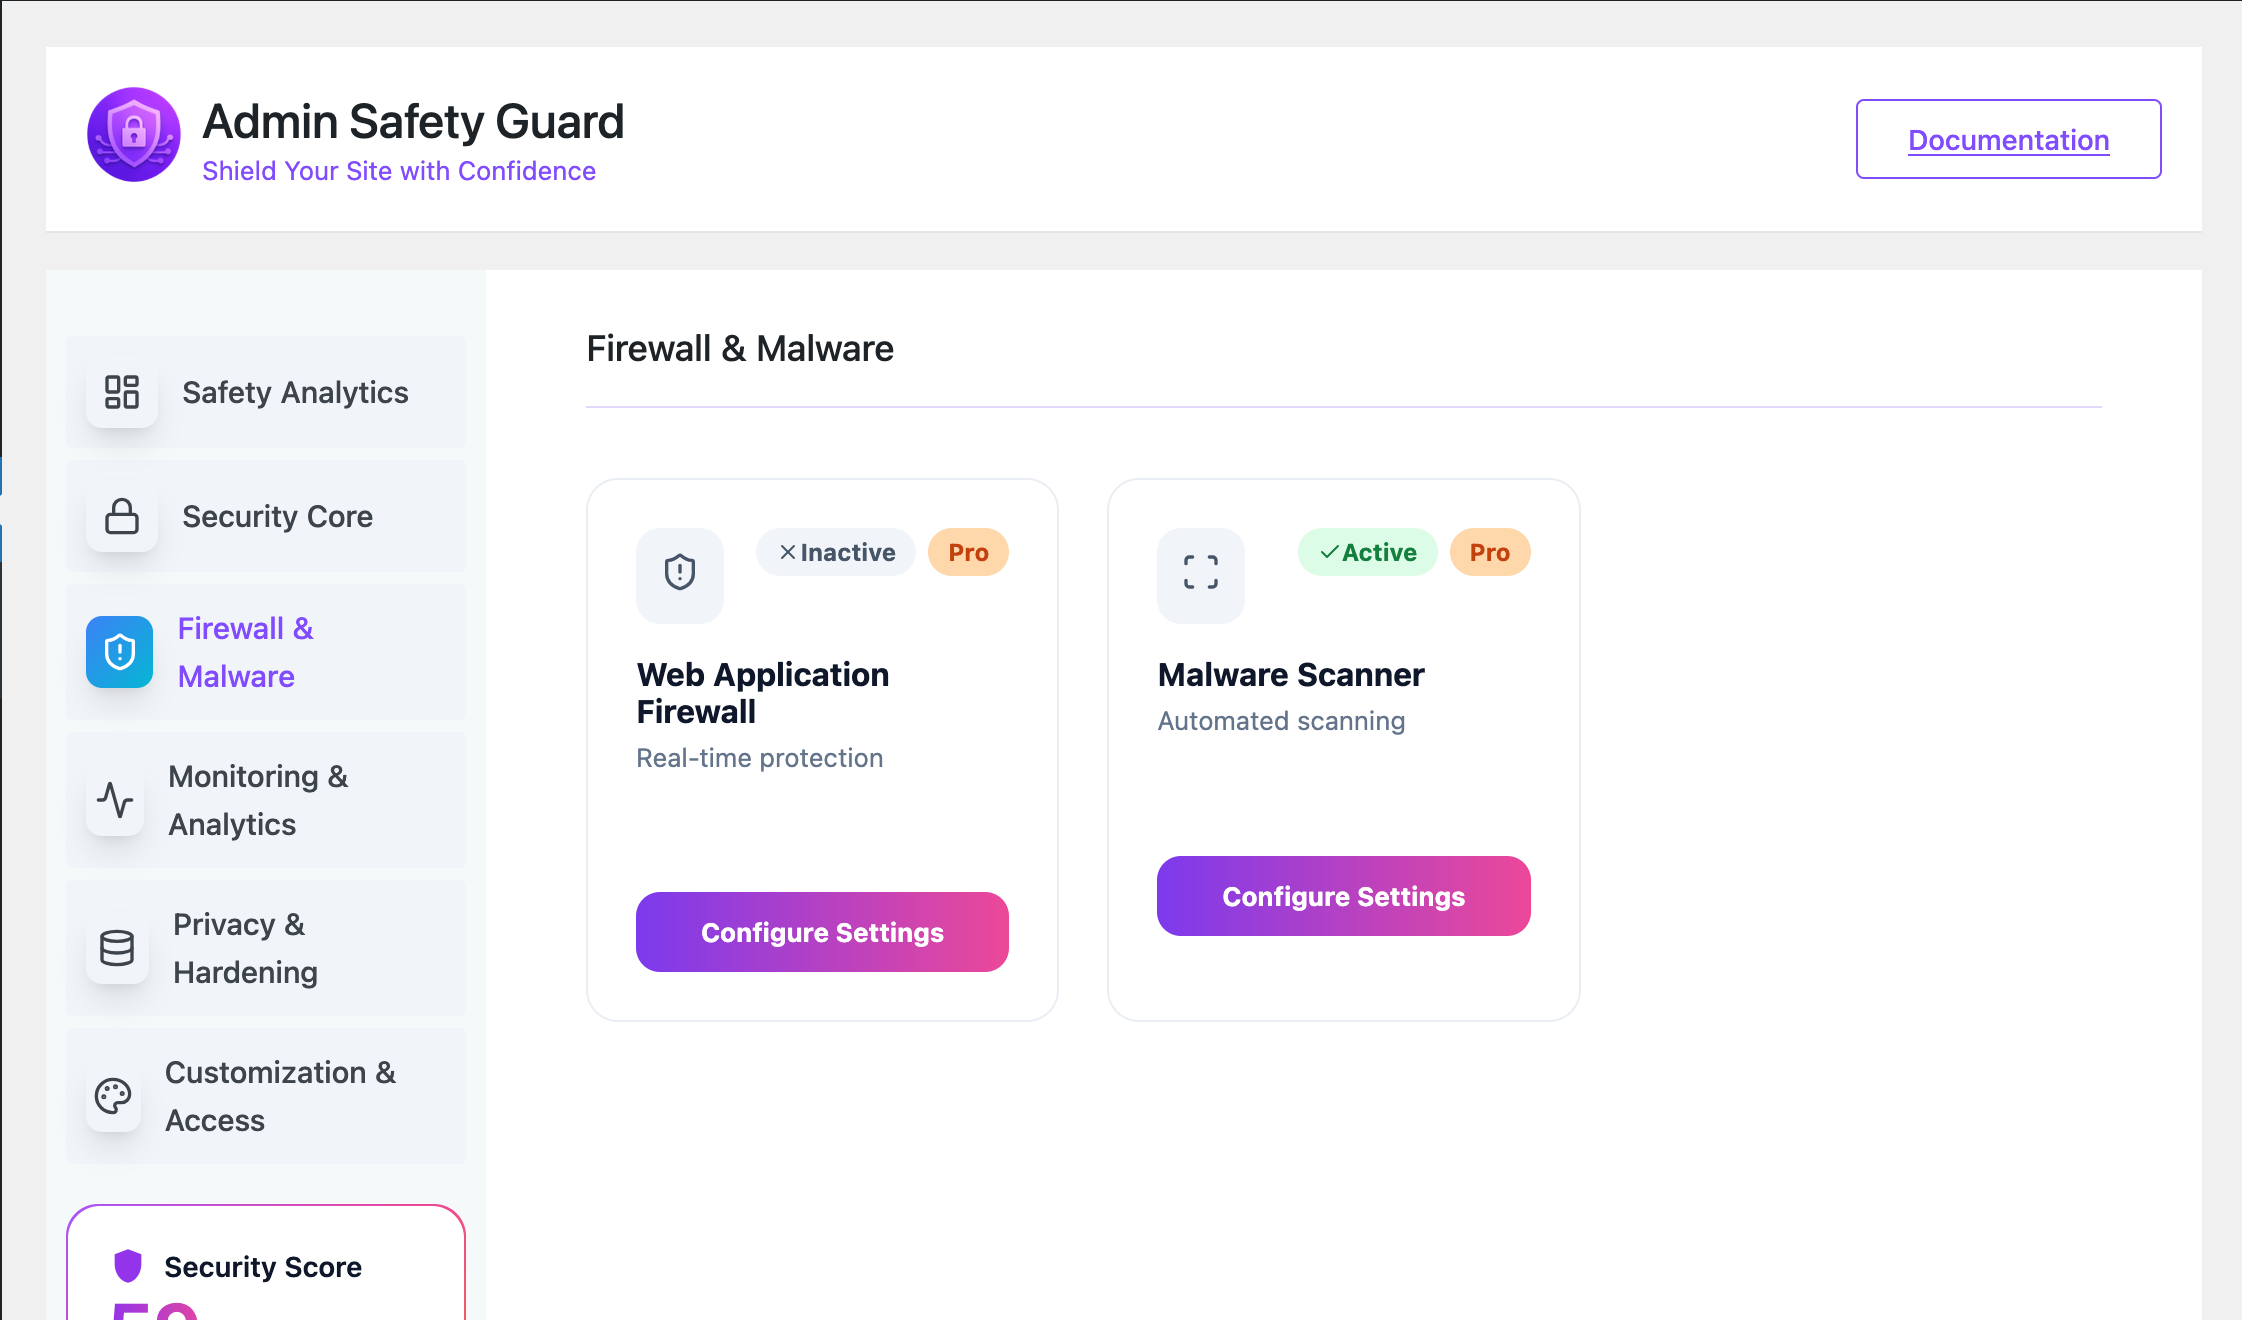2242x1320 pixels.
Task: Click the Admin Safety Guard shield logo
Action: (133, 134)
